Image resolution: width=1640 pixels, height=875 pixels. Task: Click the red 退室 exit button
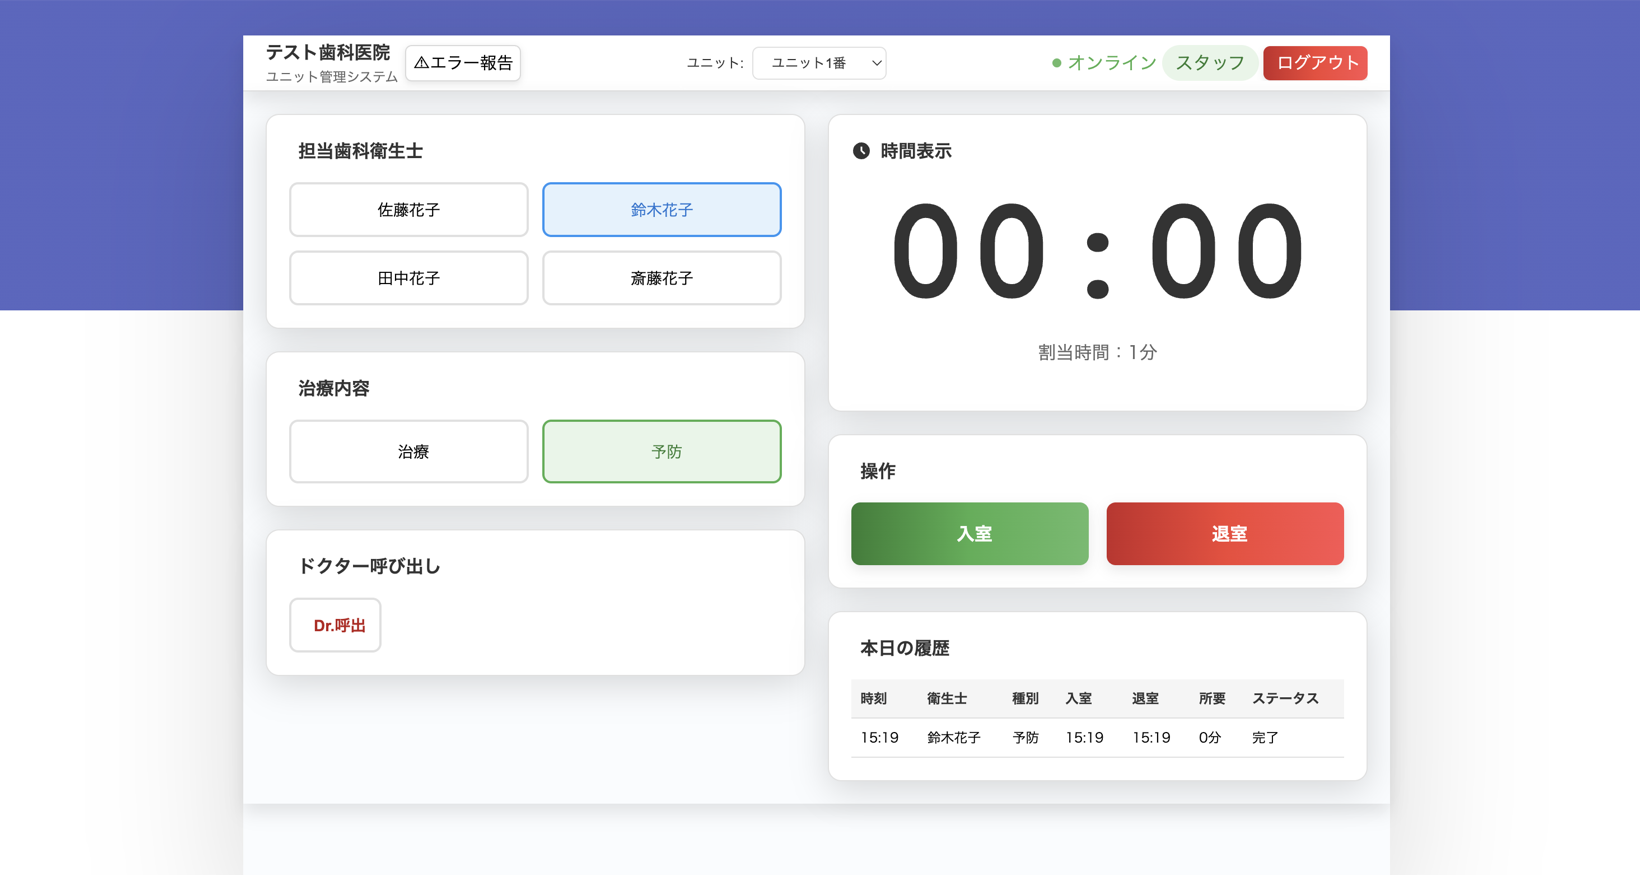tap(1225, 534)
